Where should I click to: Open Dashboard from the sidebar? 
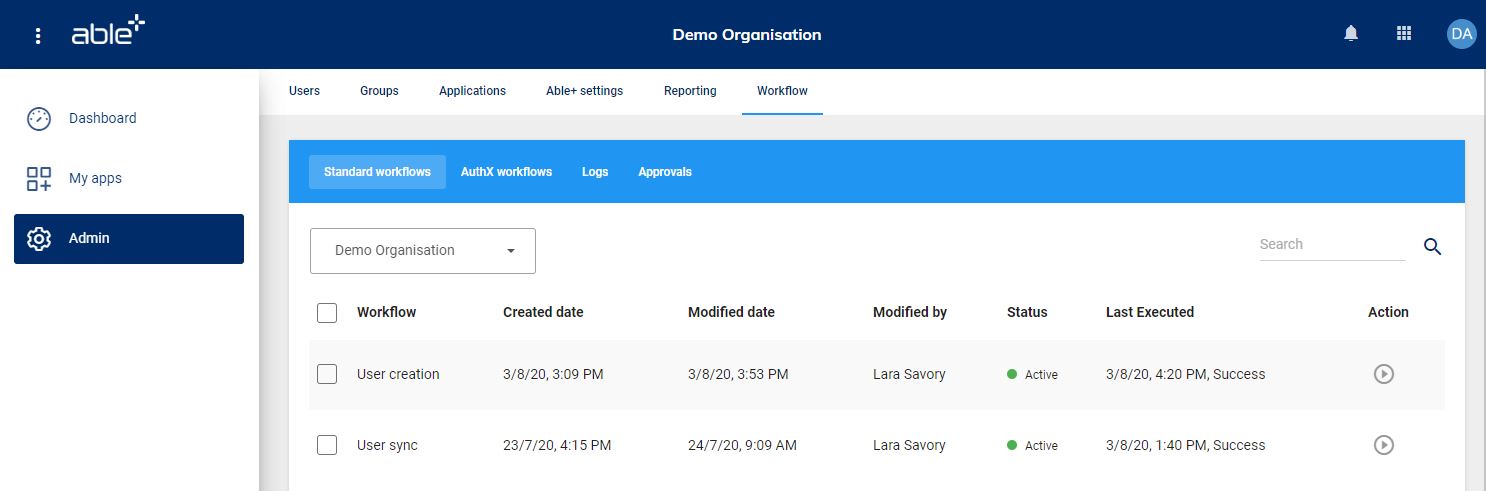pyautogui.click(x=102, y=118)
